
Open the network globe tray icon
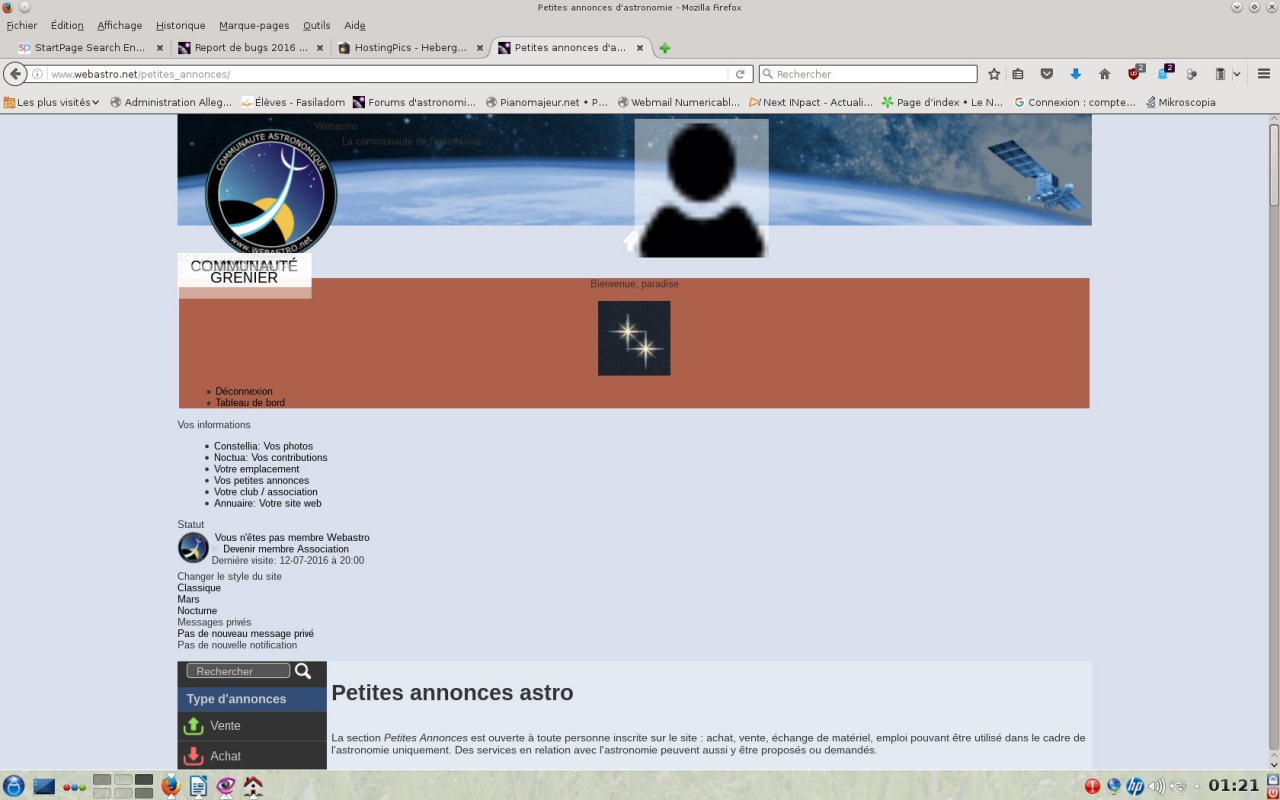point(1114,786)
